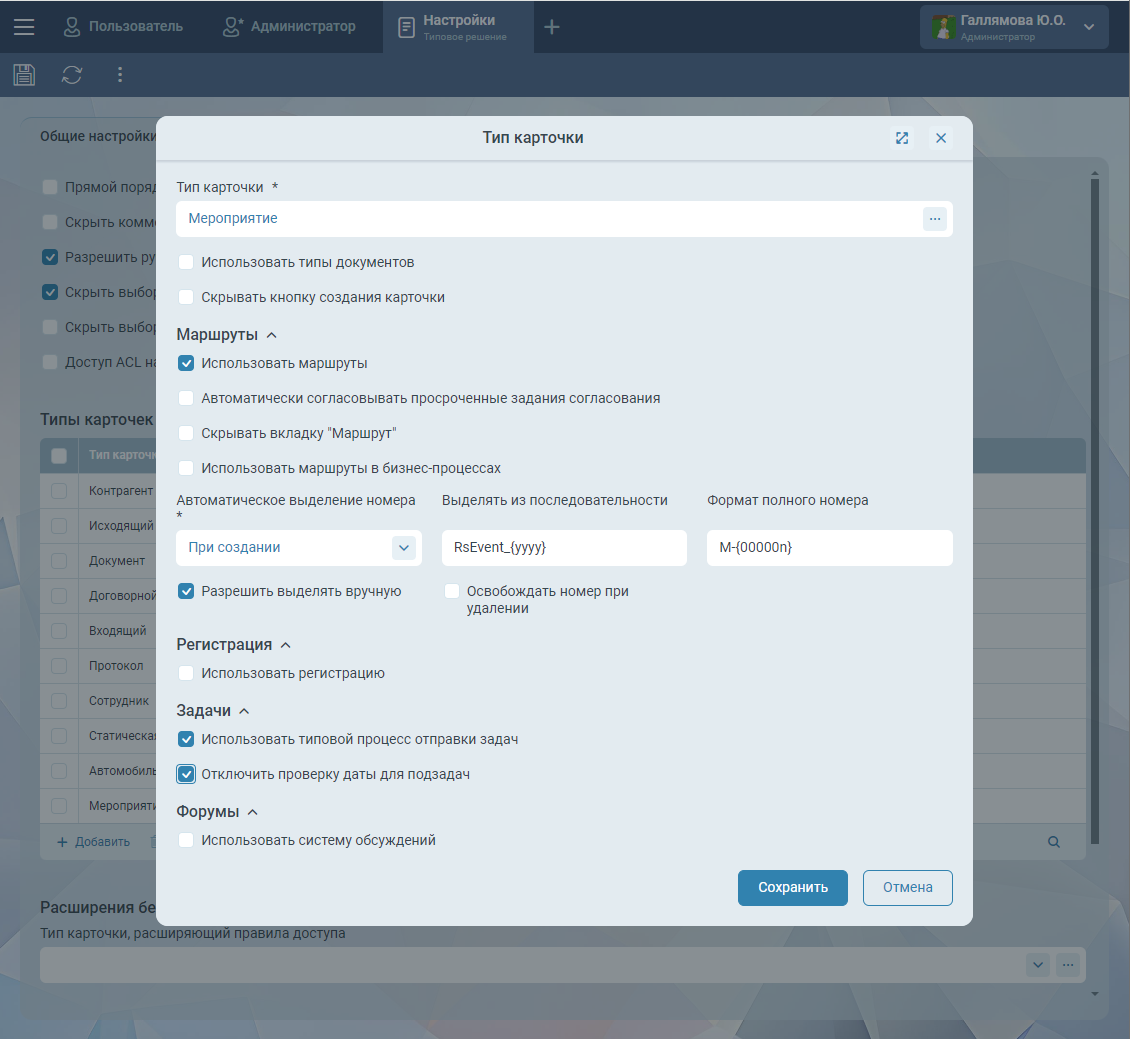Enable Использовать типы документов checkbox

point(186,262)
